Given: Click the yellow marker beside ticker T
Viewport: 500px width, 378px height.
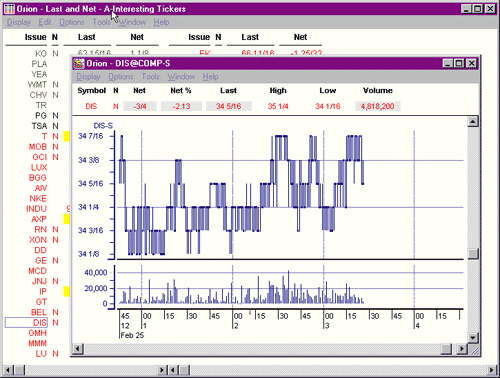Looking at the screenshot, I should pyautogui.click(x=67, y=136).
